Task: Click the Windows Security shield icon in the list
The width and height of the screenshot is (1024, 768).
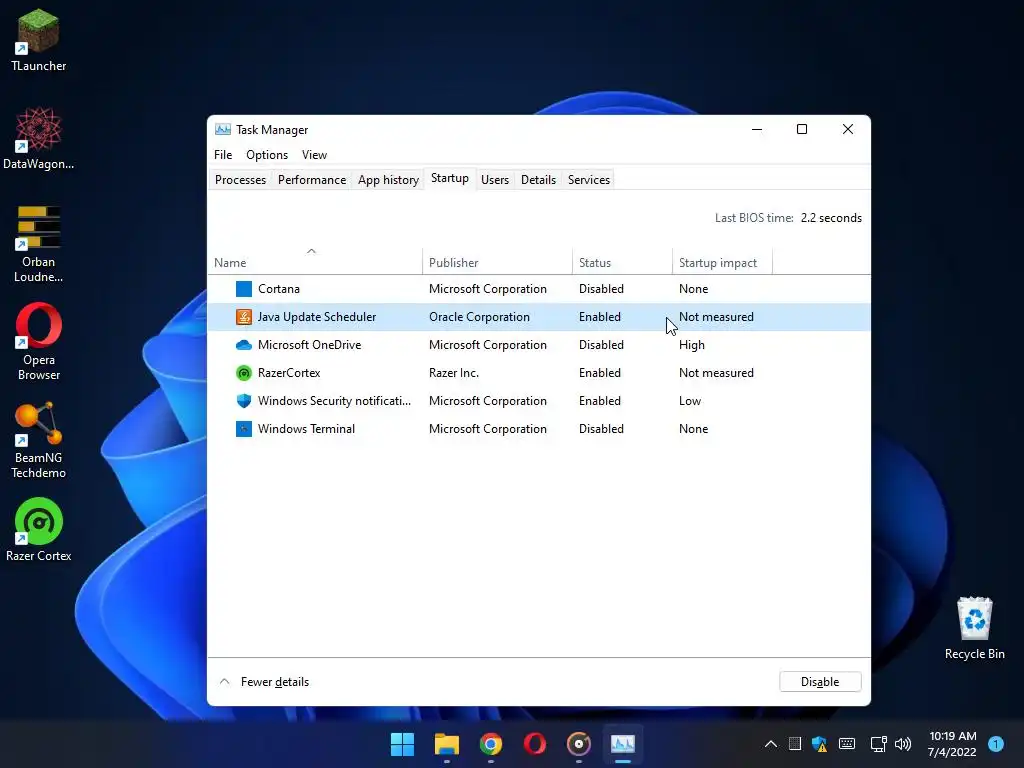Action: (244, 401)
